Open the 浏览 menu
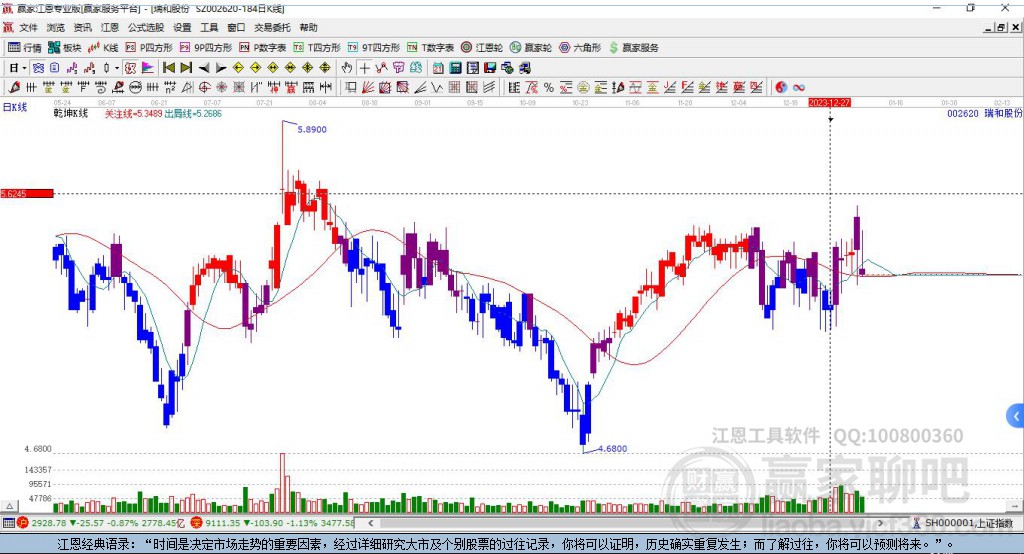This screenshot has height=554, width=1024. [56, 27]
